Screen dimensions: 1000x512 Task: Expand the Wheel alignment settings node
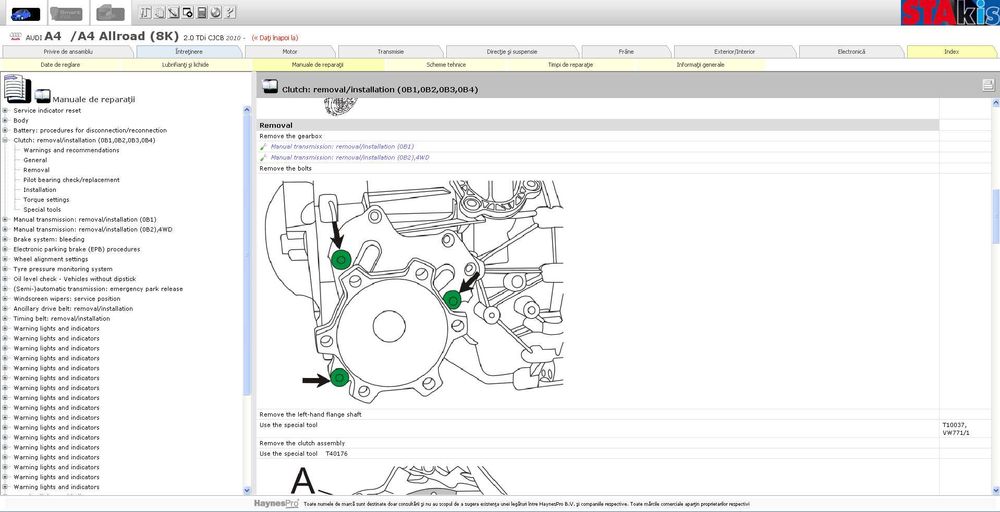(x=5, y=259)
